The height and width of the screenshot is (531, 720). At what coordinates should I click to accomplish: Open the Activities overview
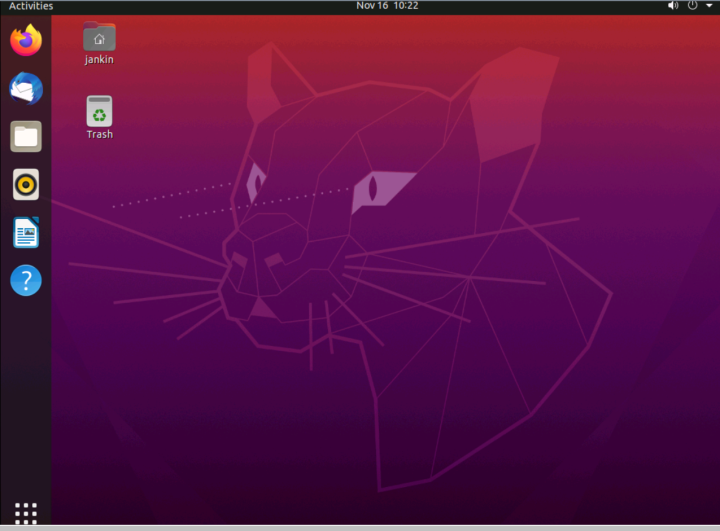[x=31, y=6]
